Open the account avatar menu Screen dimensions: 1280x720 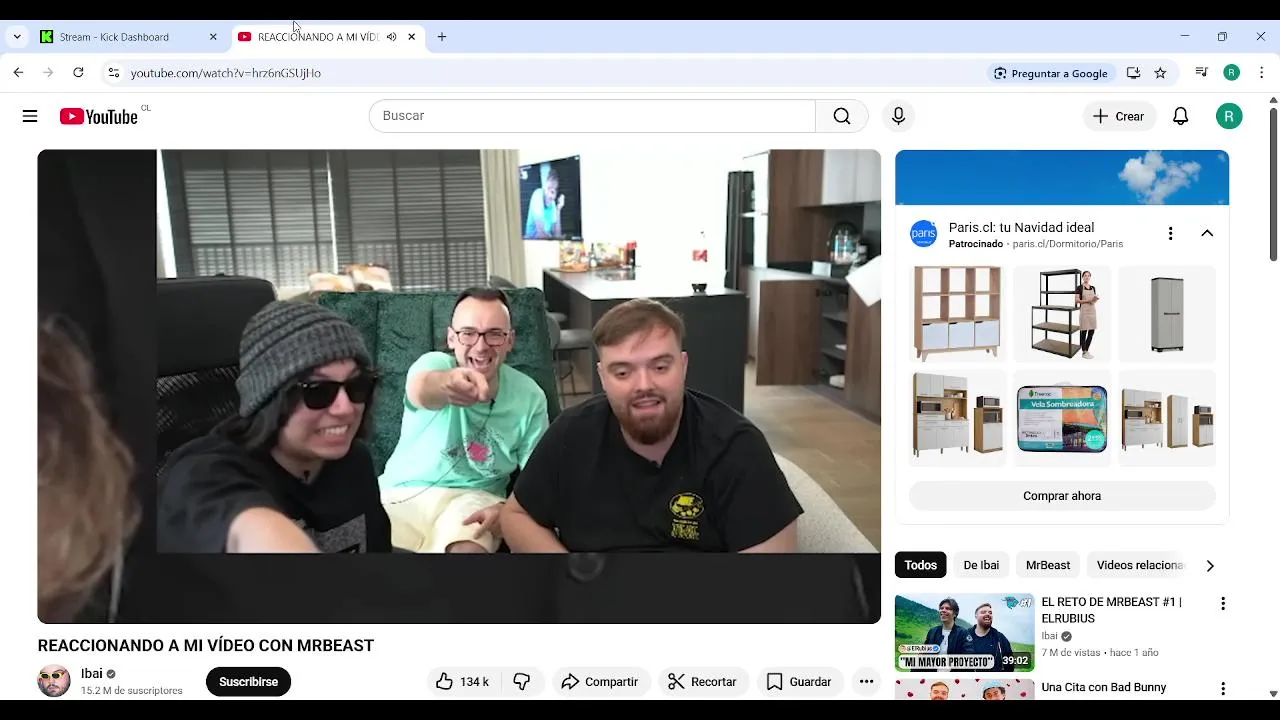pyautogui.click(x=1229, y=116)
